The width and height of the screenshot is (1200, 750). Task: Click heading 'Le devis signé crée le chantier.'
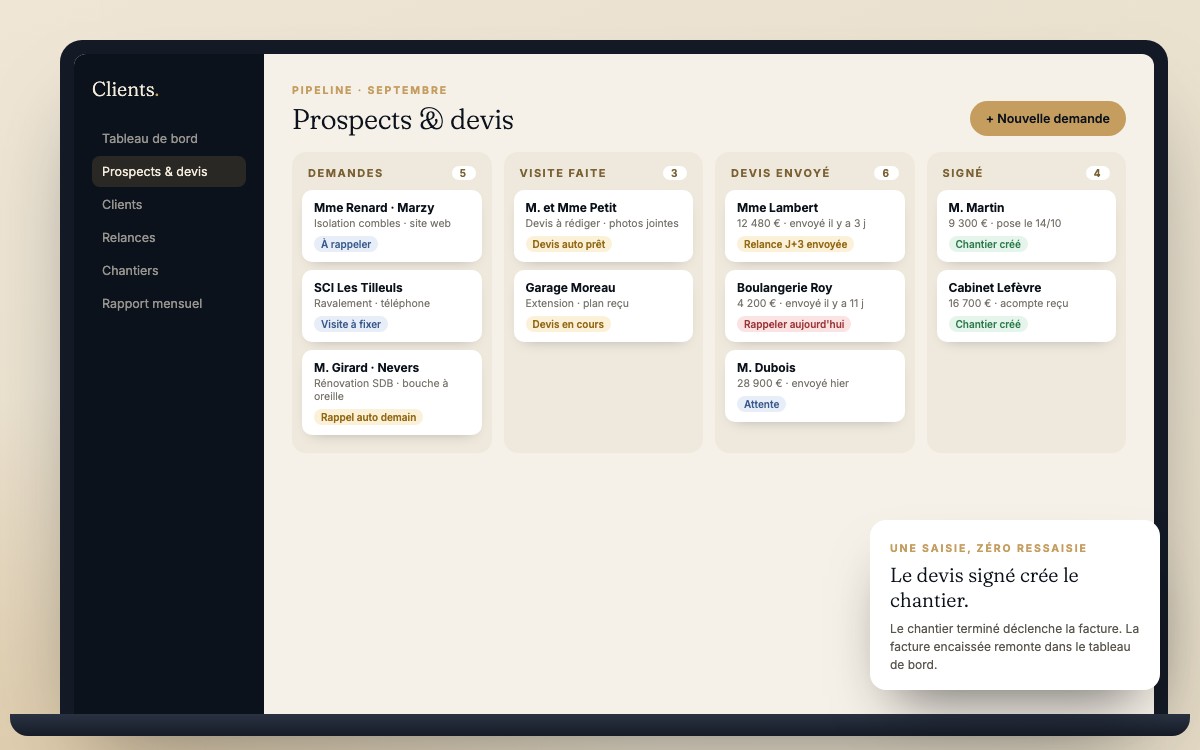pos(984,589)
